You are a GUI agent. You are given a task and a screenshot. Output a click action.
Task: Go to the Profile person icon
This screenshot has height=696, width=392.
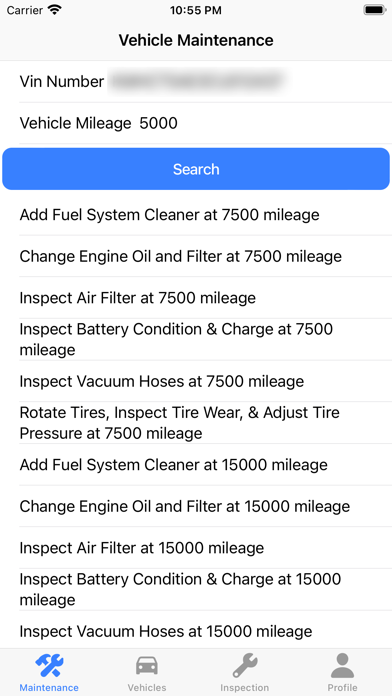point(342,666)
